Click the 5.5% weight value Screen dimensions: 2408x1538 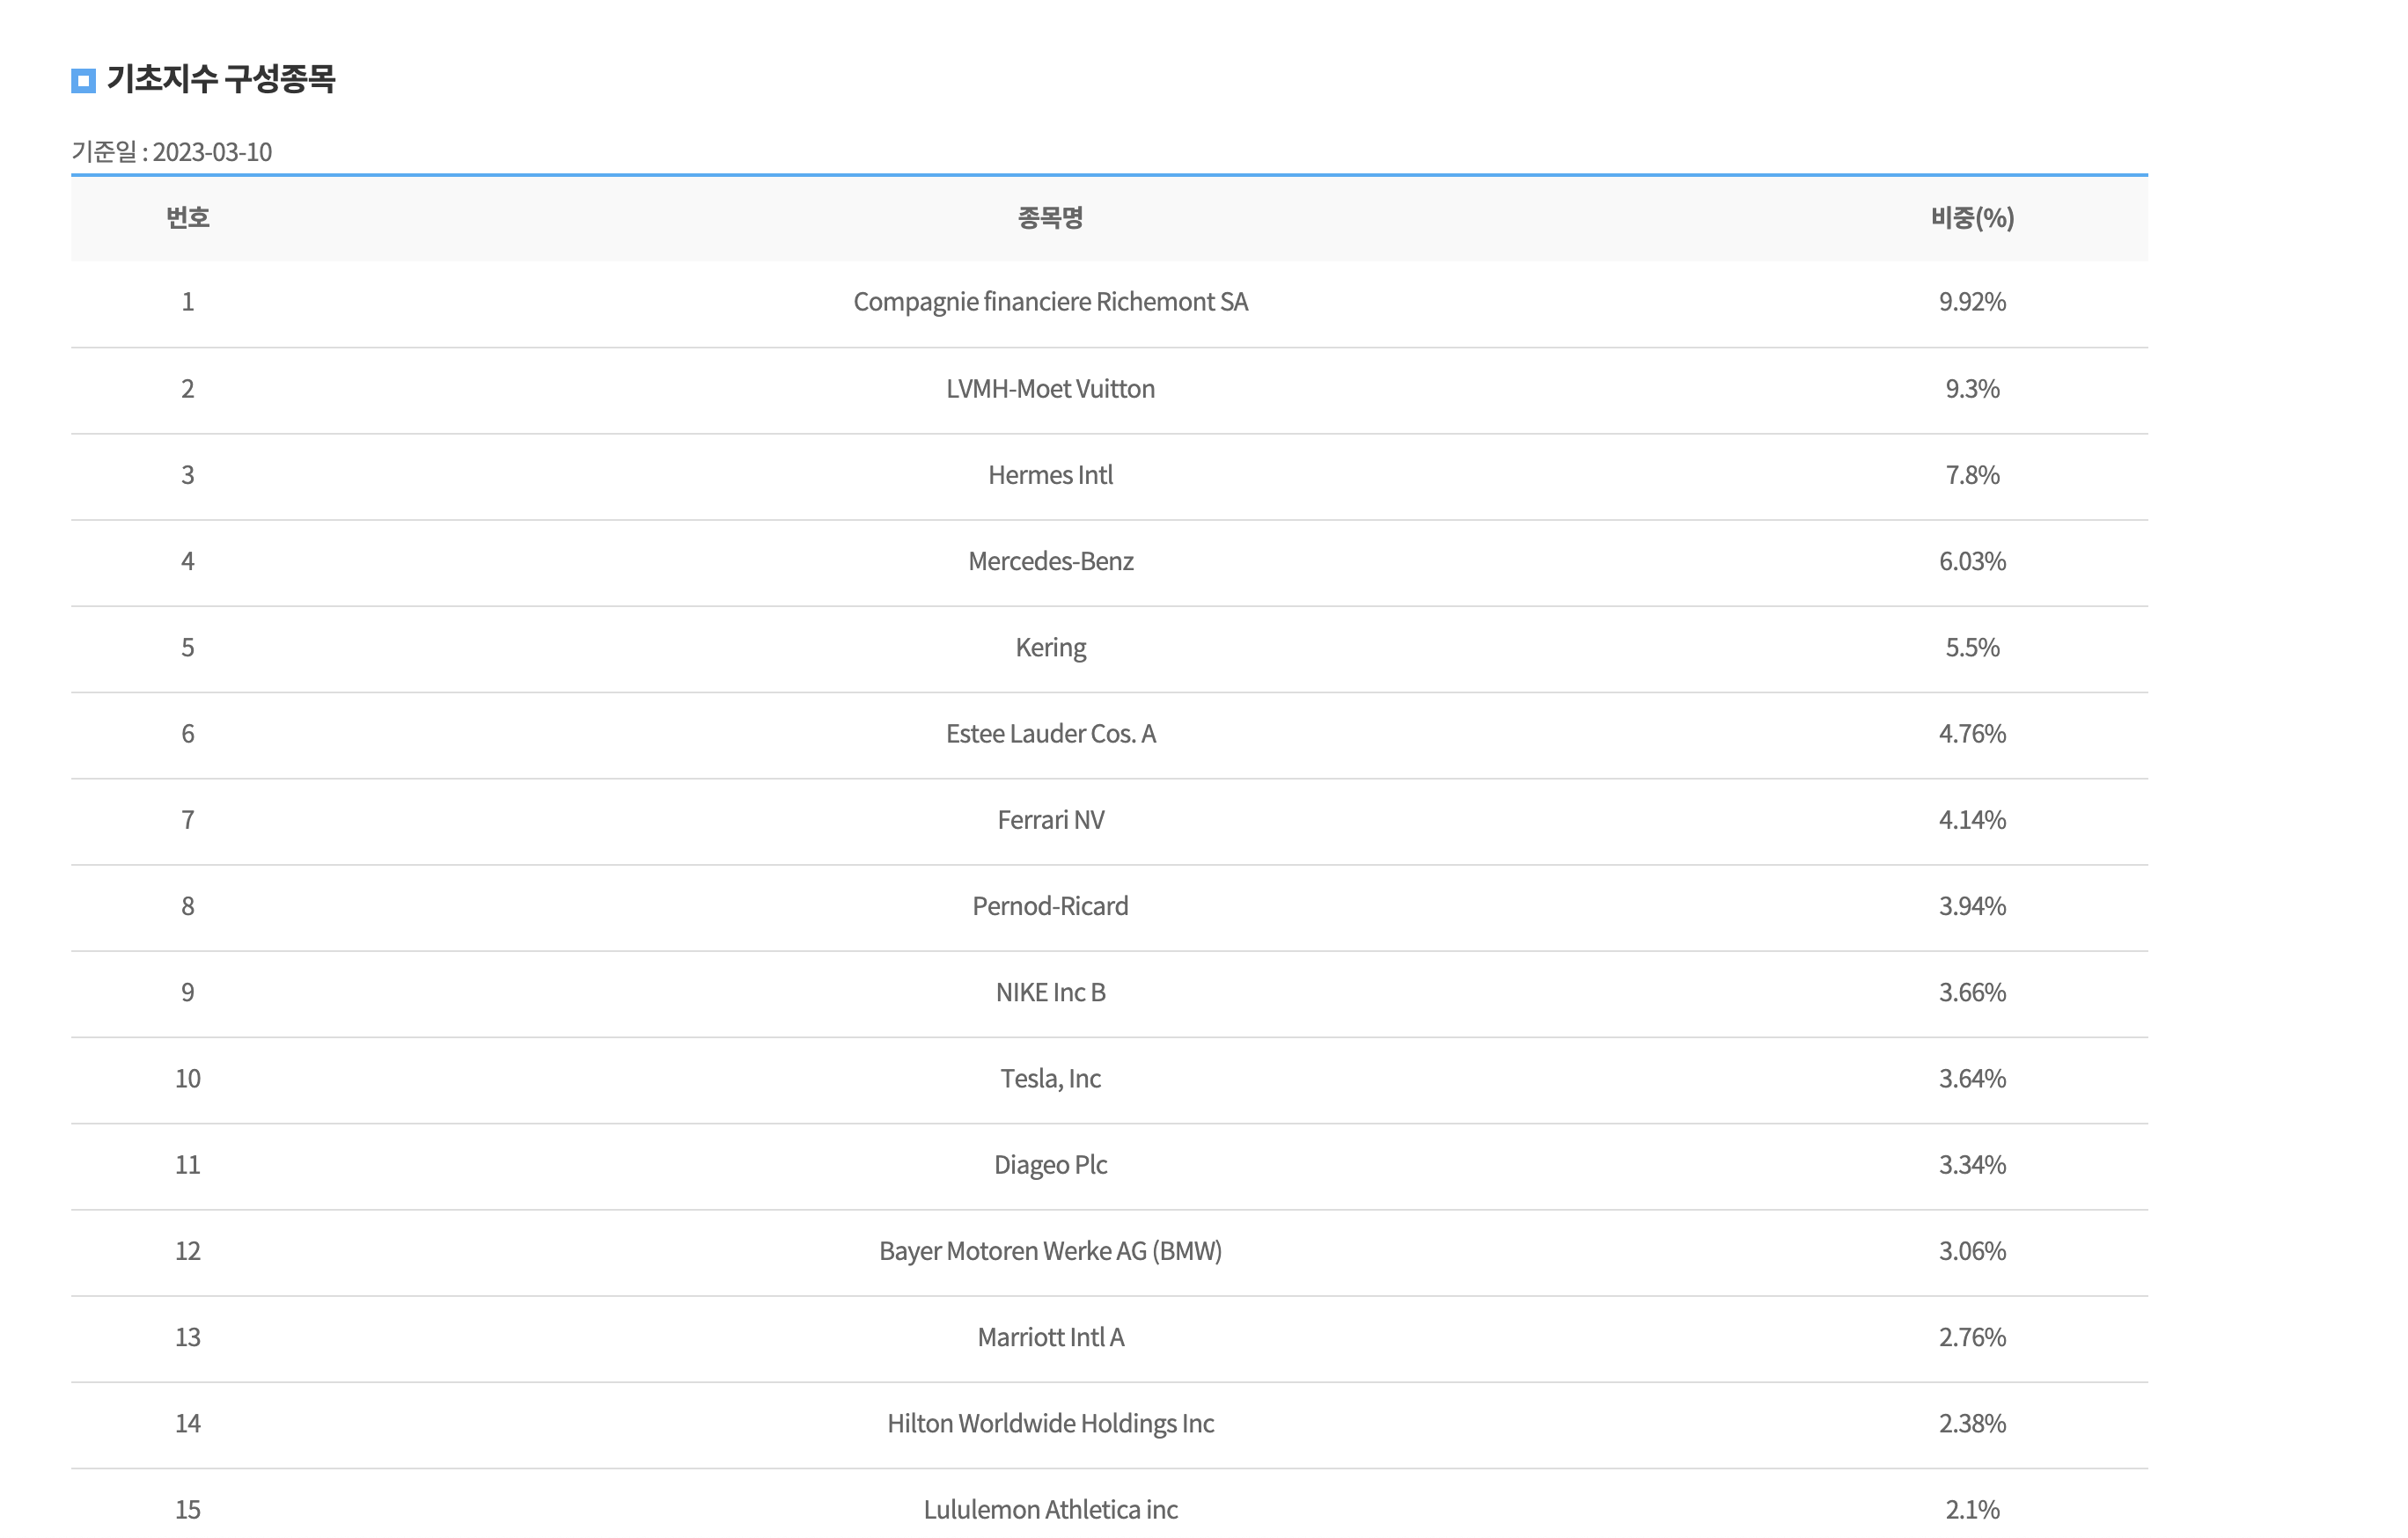coord(1972,647)
